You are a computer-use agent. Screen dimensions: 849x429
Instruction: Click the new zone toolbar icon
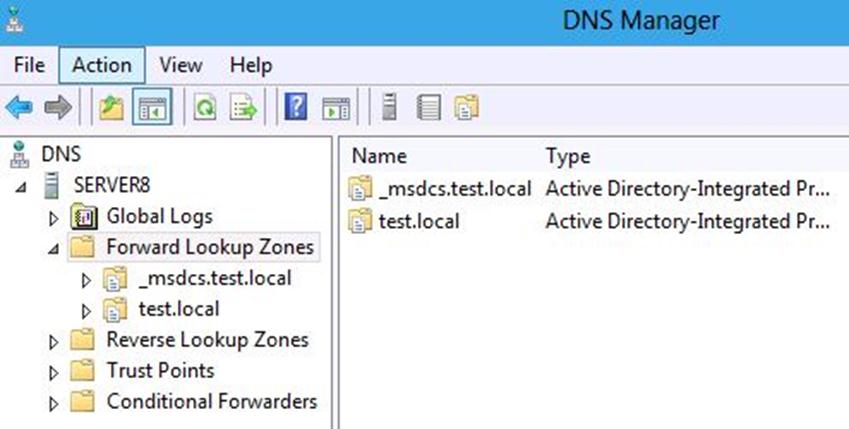click(467, 107)
